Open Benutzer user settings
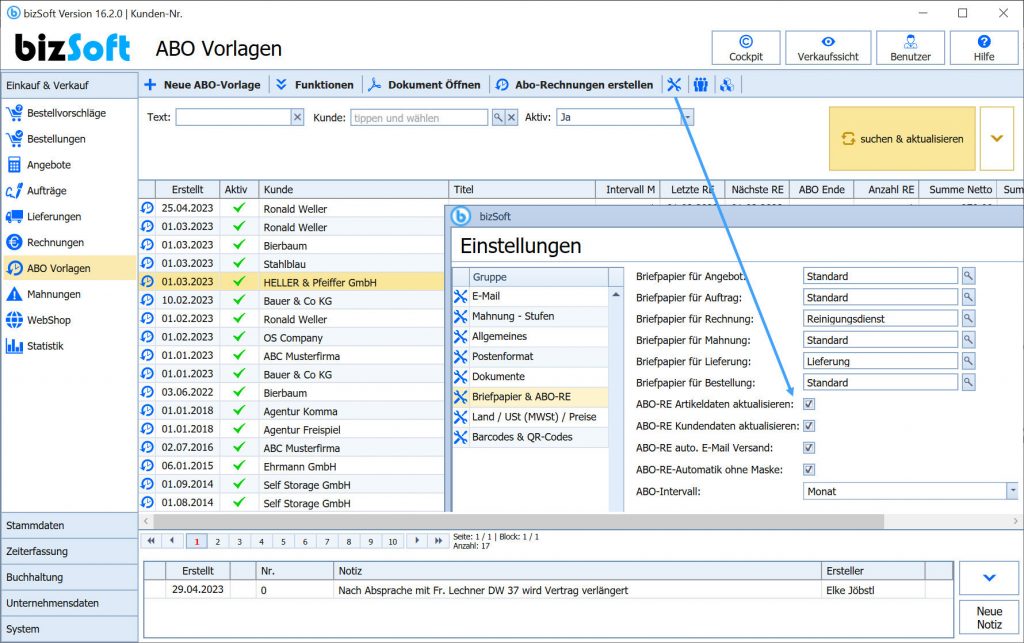 click(x=910, y=48)
